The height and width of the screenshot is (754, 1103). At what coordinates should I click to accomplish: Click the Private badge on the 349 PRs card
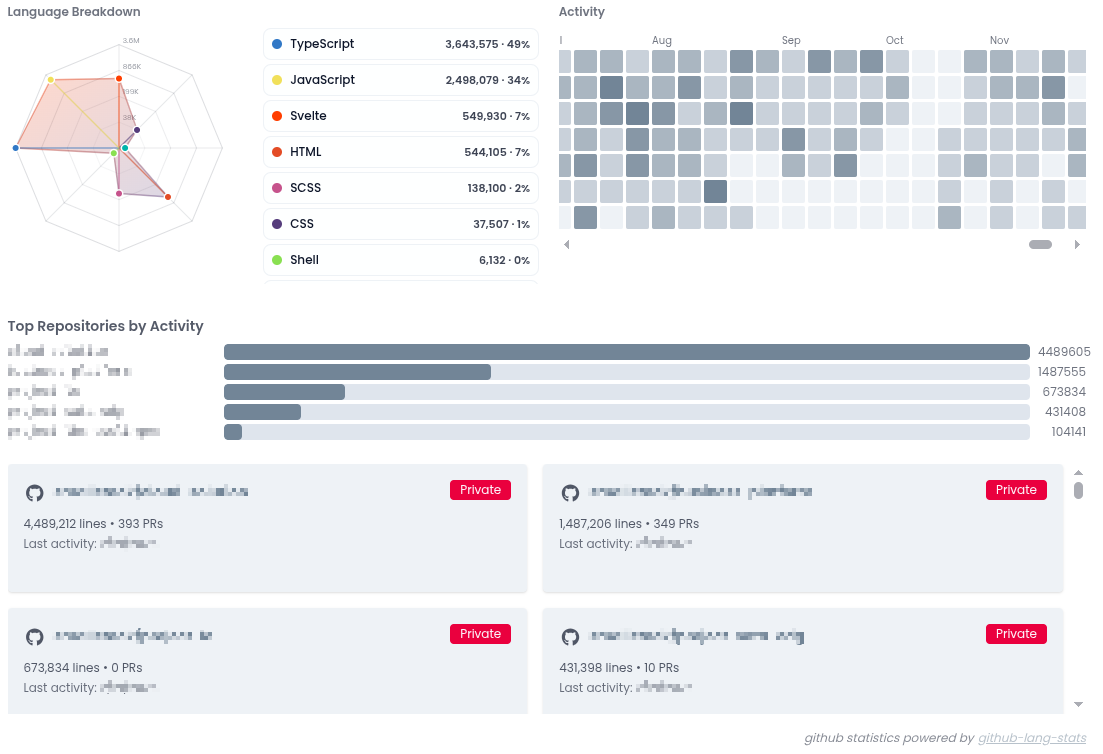[1016, 490]
